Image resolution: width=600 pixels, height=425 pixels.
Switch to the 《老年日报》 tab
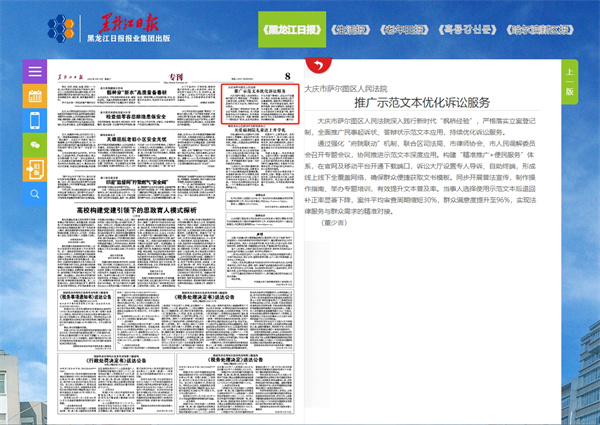[404, 30]
